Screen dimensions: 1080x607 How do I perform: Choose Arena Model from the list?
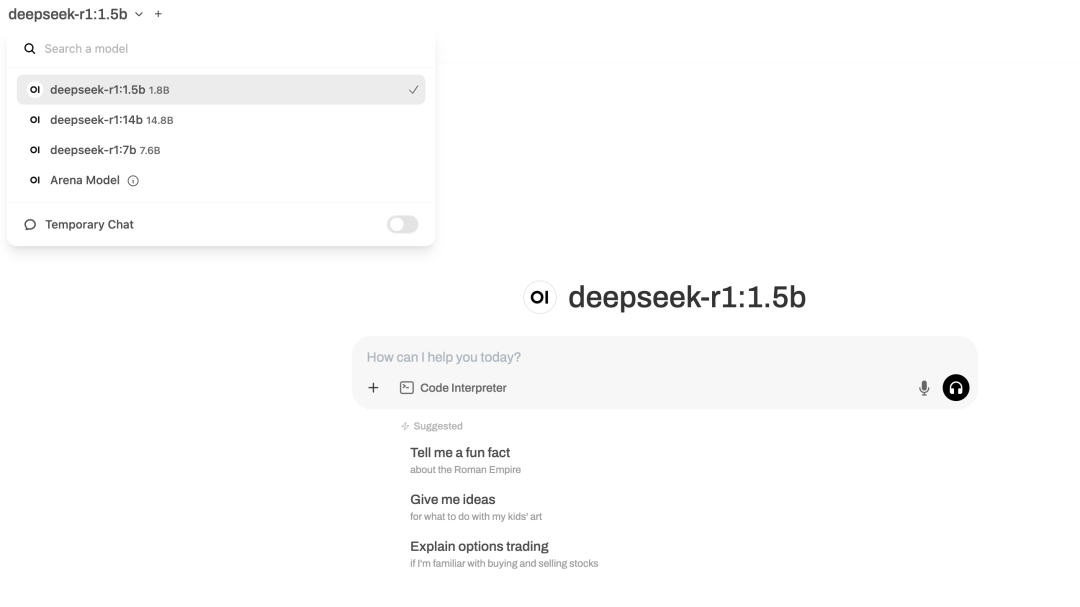[x=85, y=180]
